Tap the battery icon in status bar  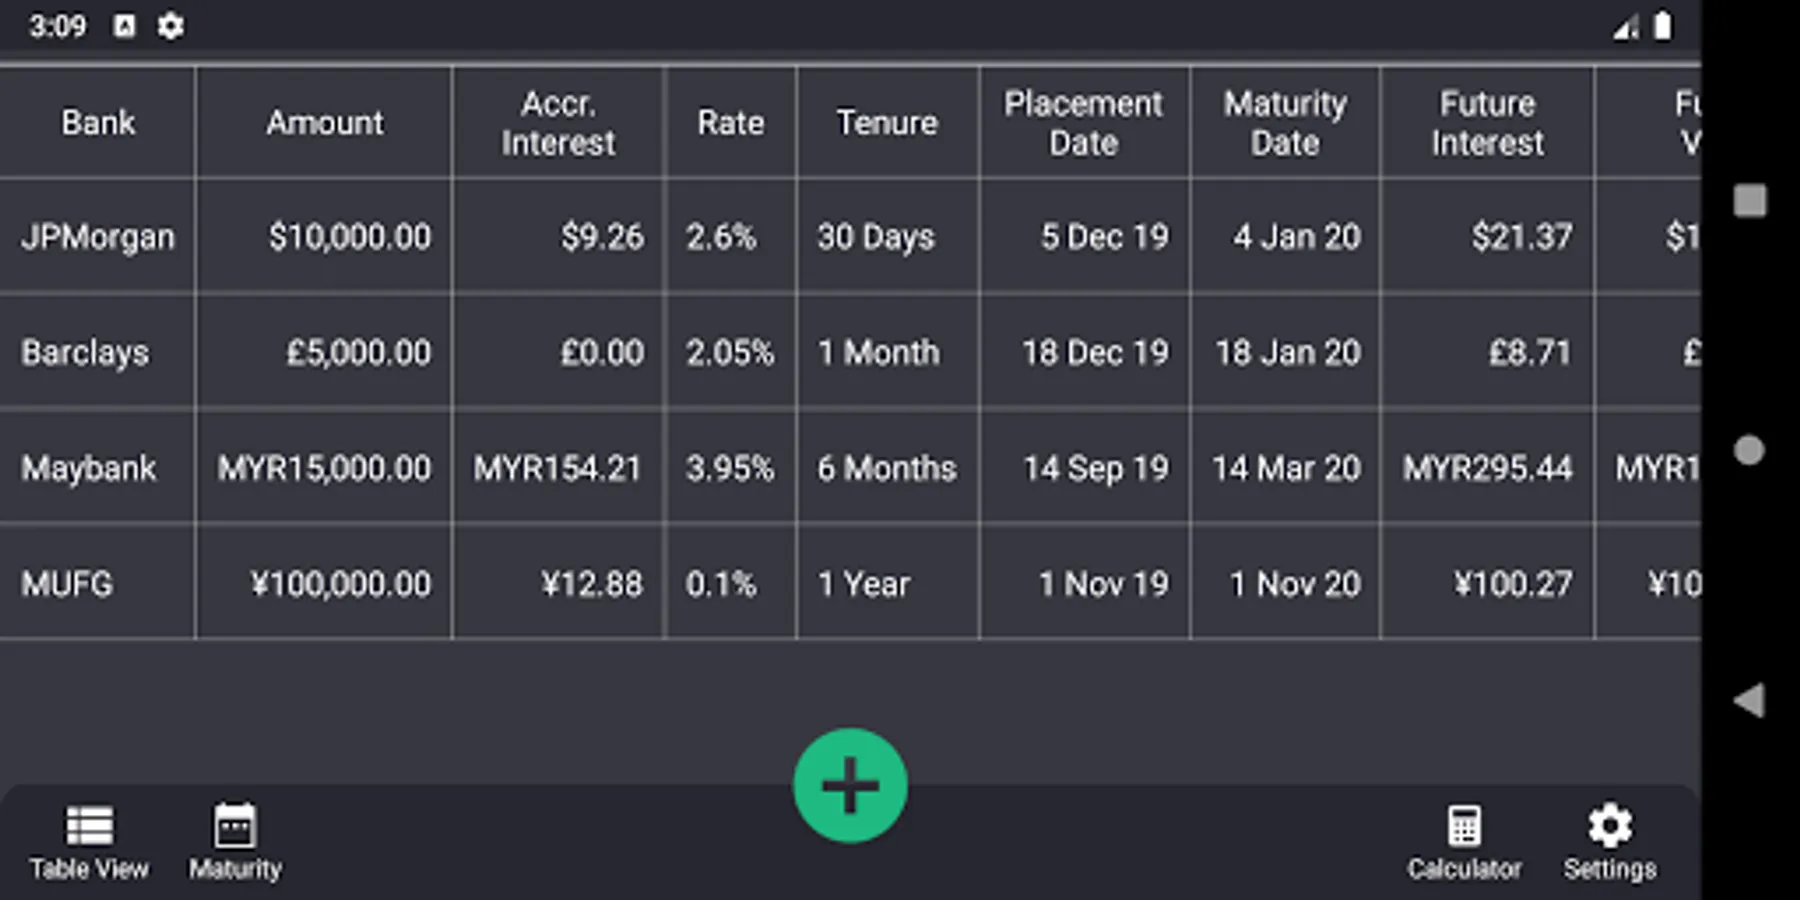tap(1662, 26)
